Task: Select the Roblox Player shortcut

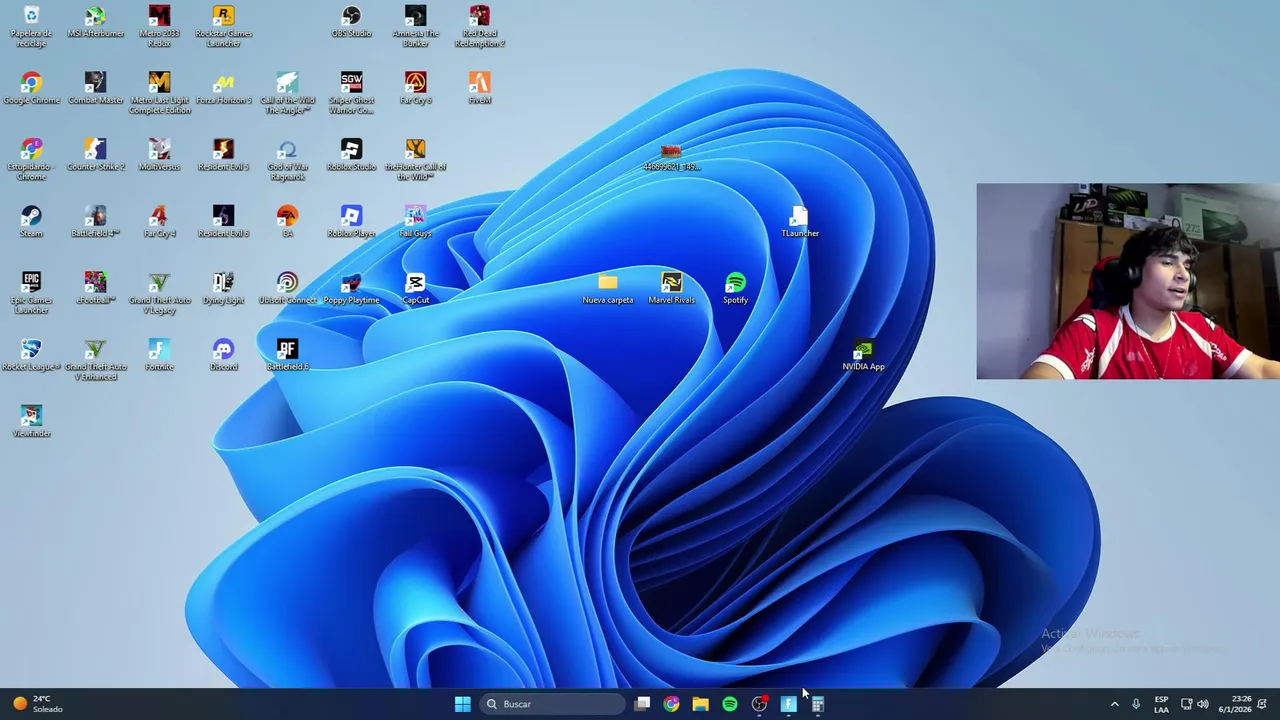Action: pyautogui.click(x=351, y=221)
